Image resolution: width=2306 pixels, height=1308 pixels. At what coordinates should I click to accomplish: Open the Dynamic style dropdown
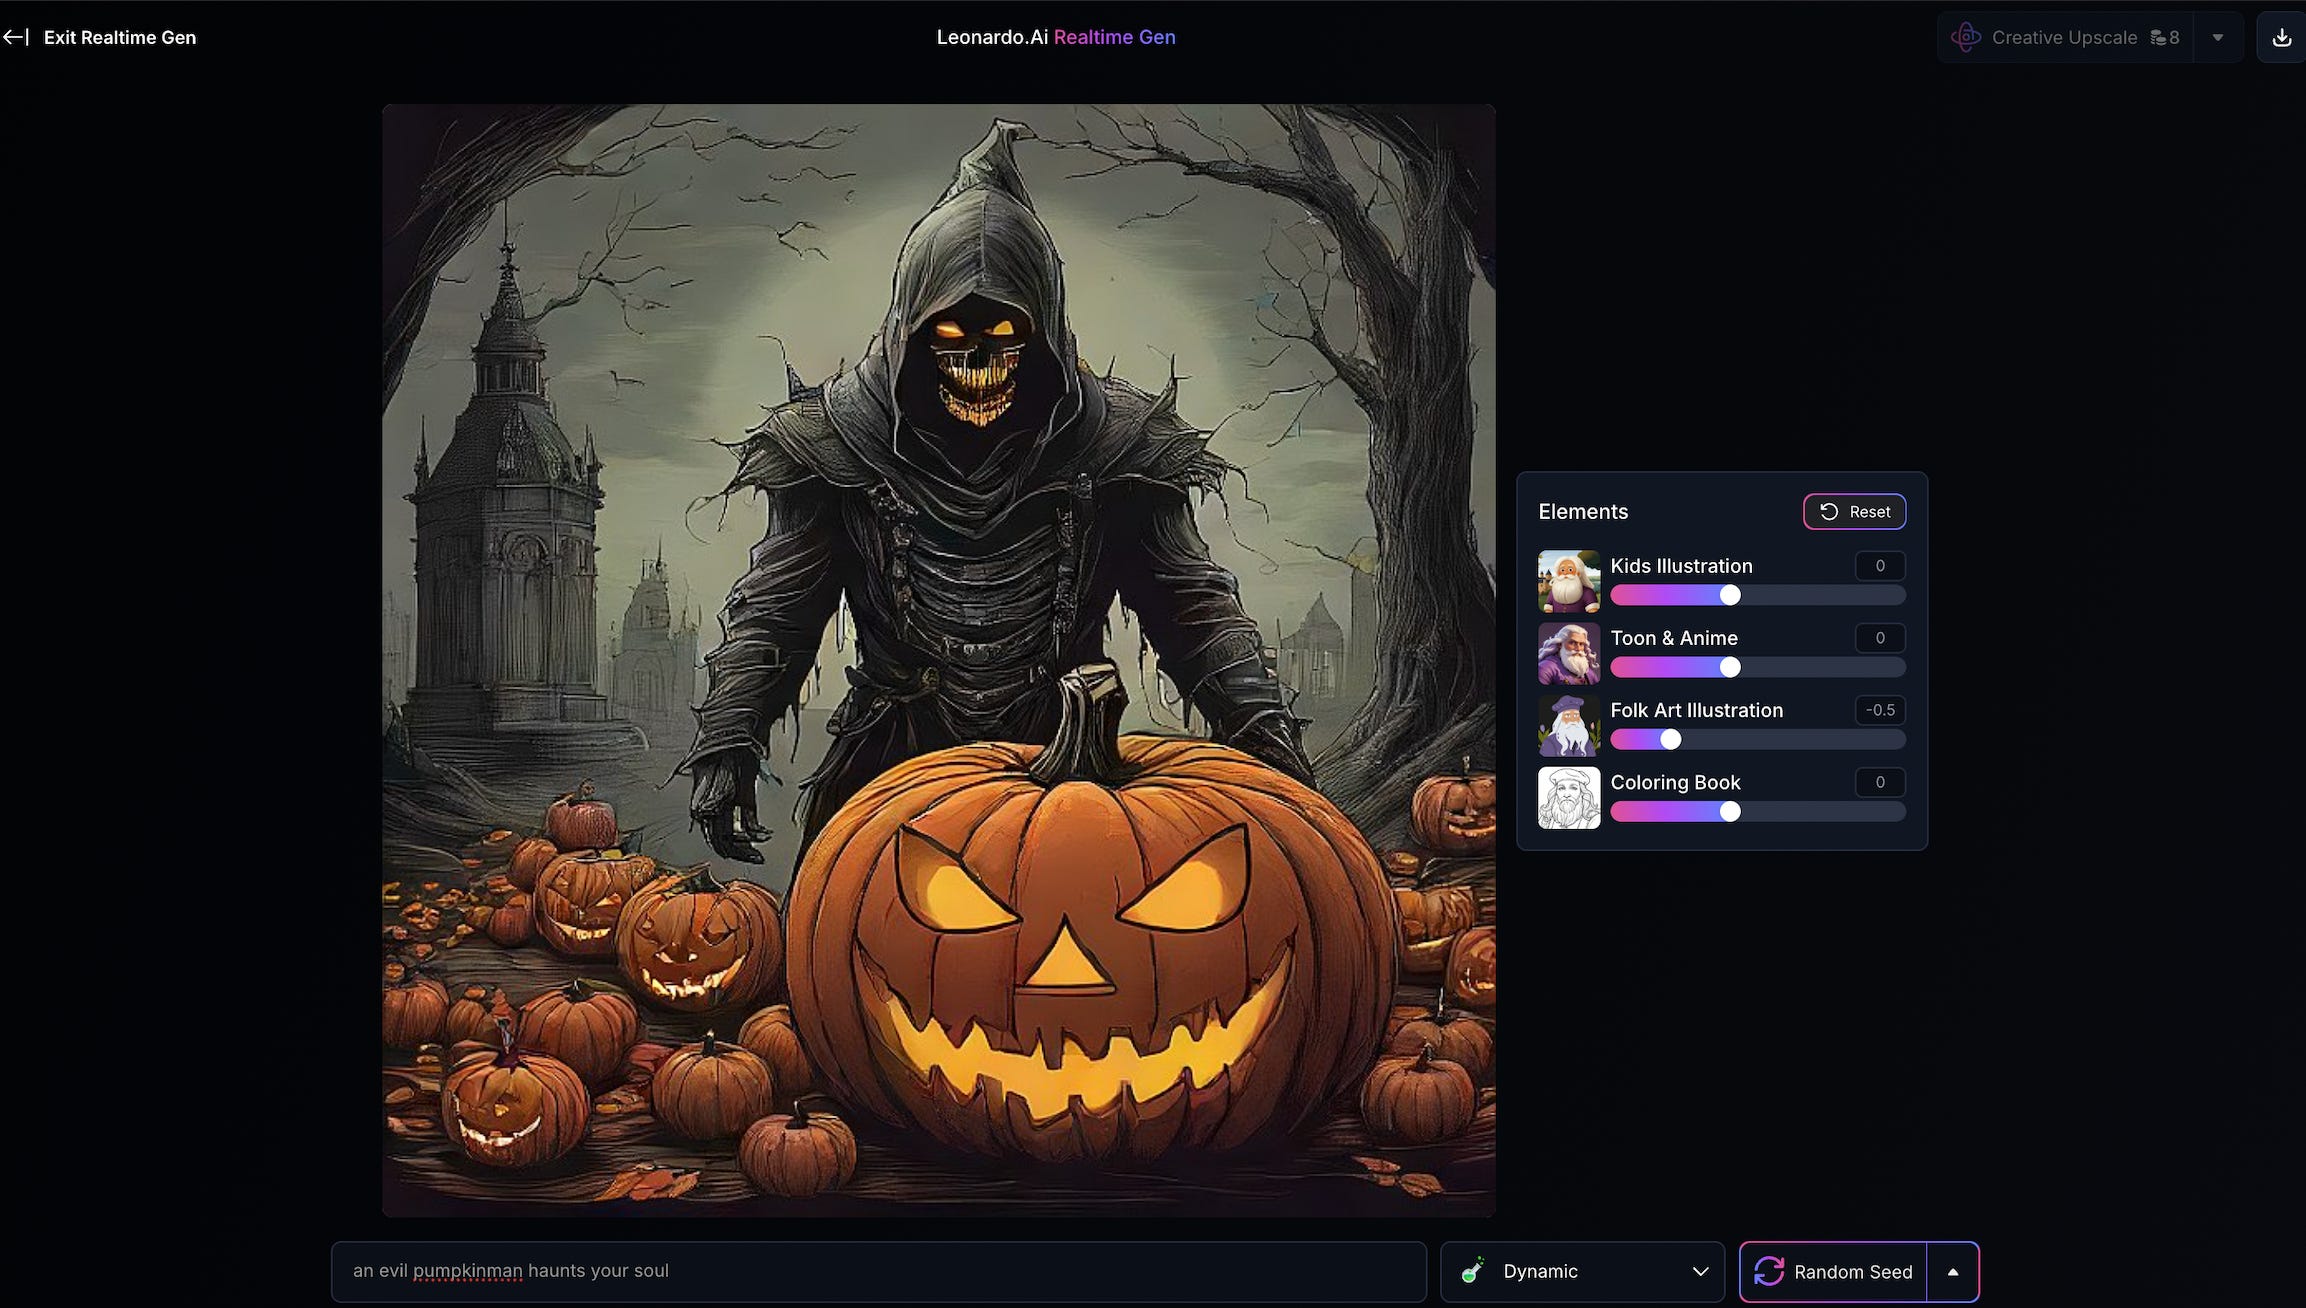(1699, 1271)
